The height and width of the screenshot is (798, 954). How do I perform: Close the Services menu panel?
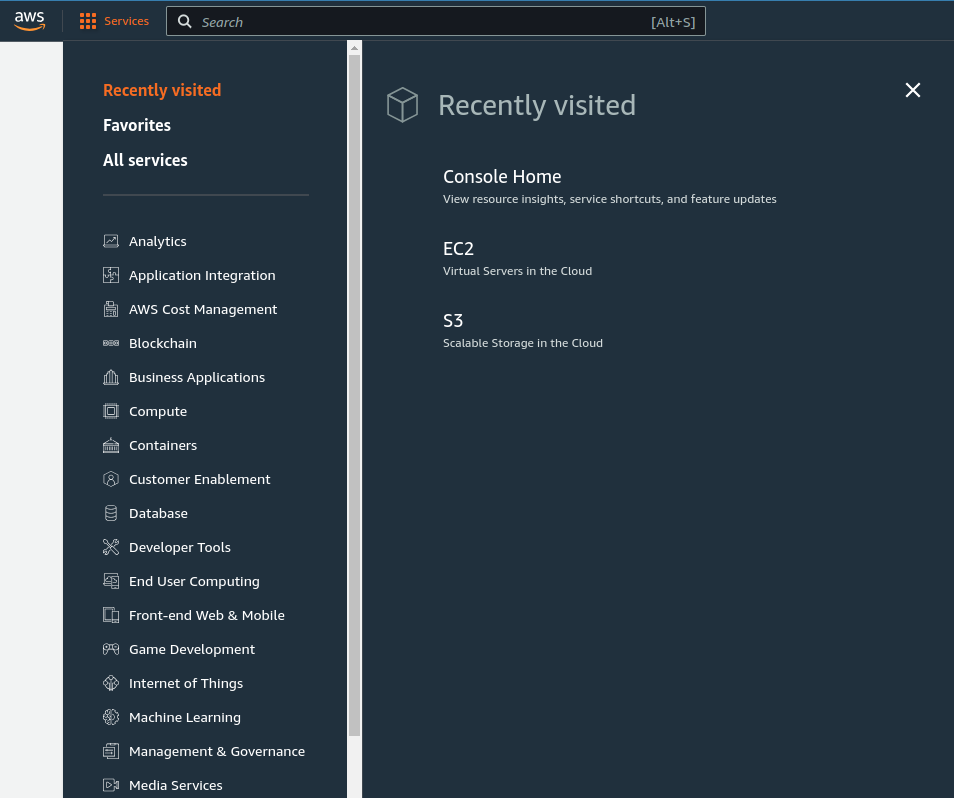click(913, 90)
